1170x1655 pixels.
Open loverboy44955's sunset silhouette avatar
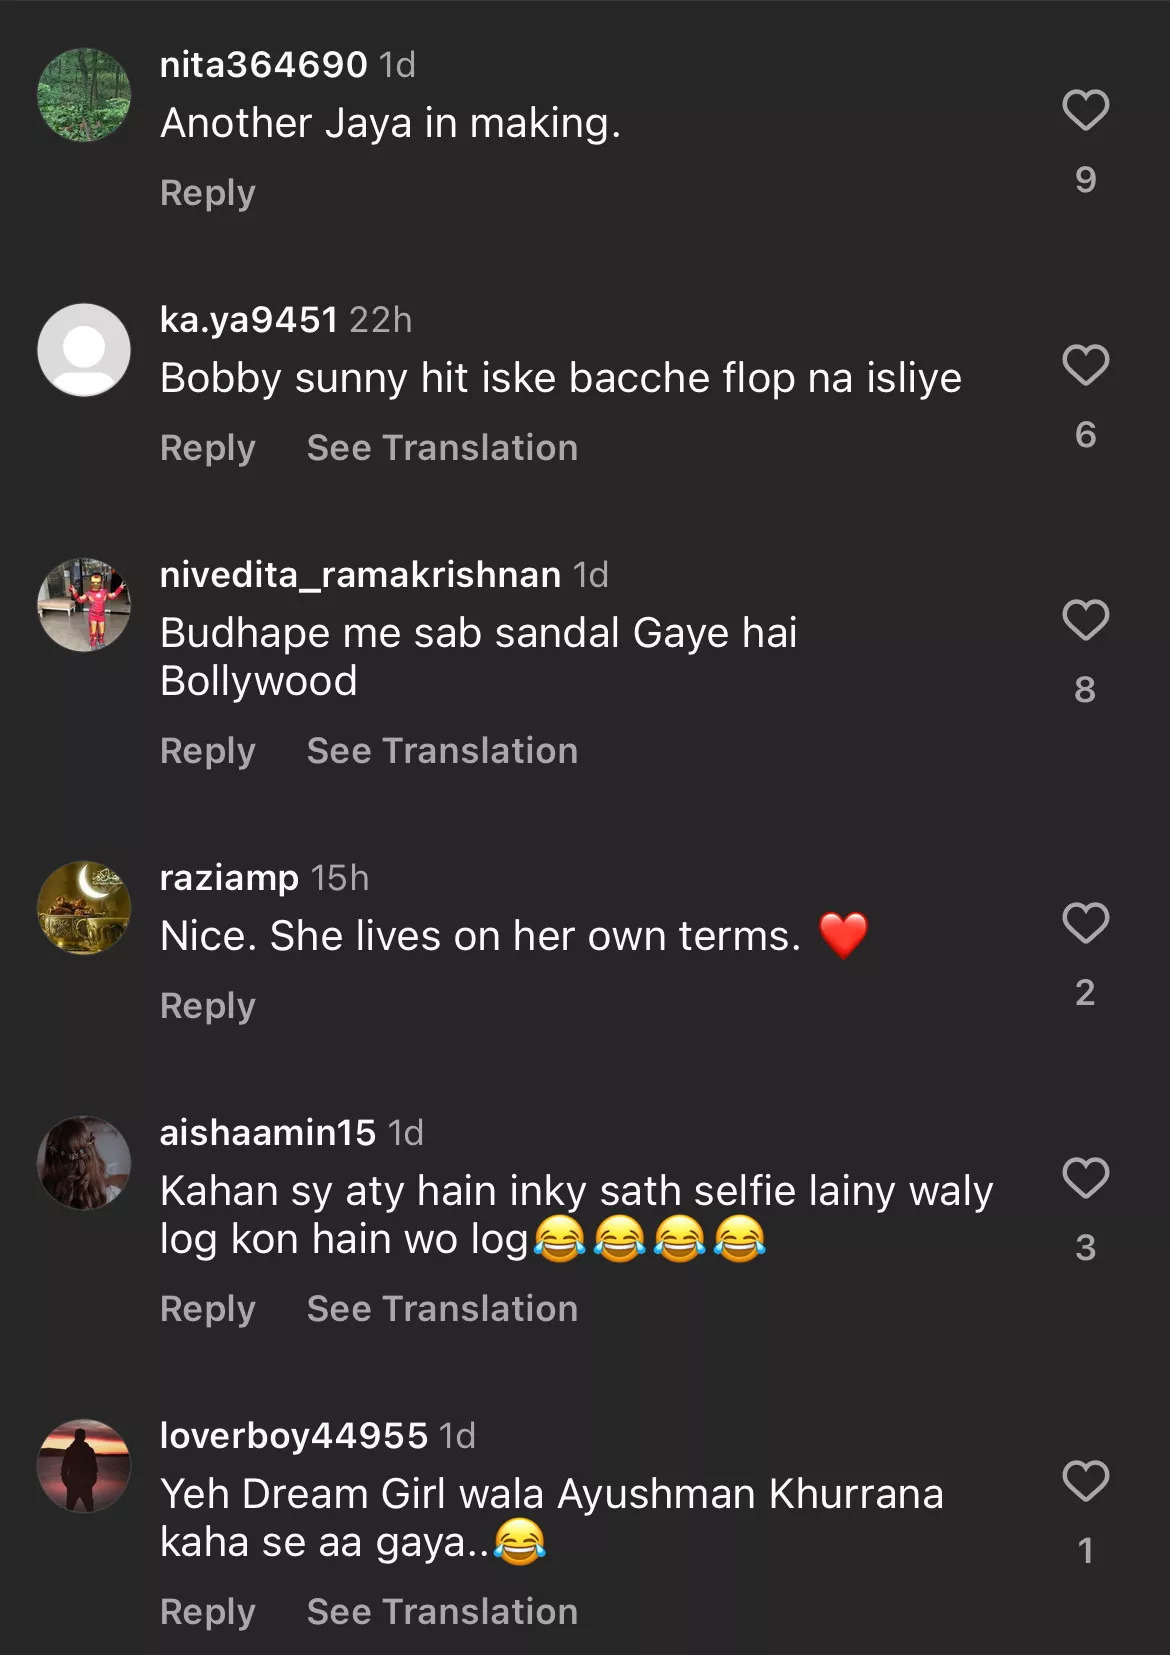click(84, 1466)
